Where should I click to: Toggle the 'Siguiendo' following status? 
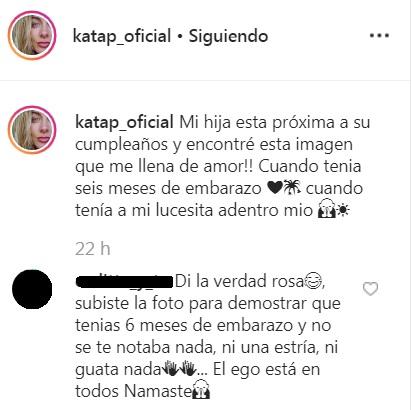[228, 36]
